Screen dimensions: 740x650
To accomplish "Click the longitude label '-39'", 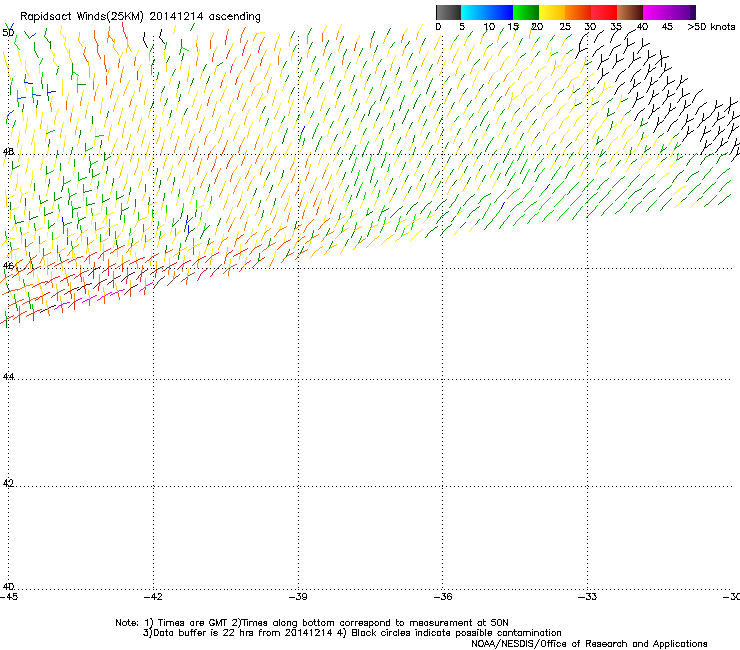I will tap(298, 597).
